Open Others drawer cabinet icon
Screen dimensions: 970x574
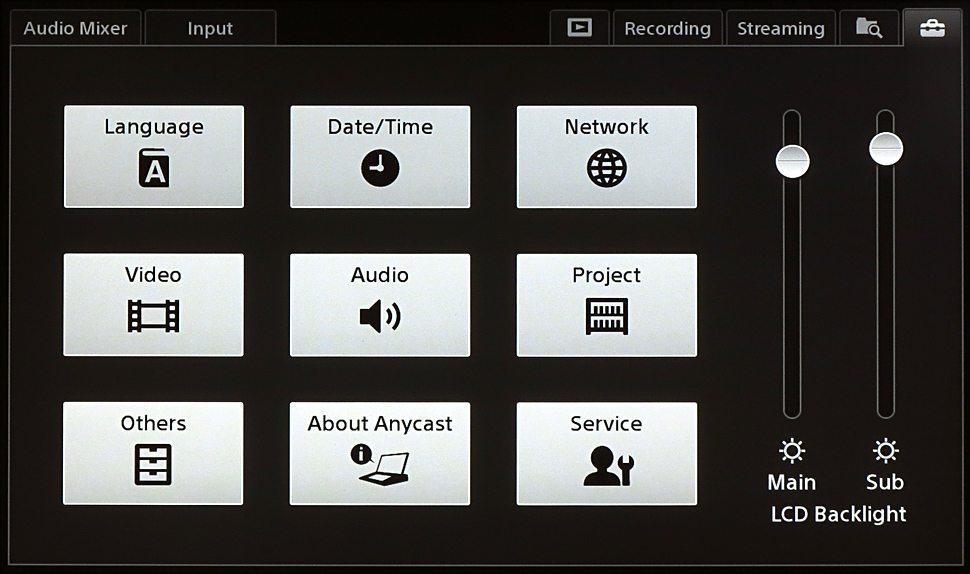[154, 465]
